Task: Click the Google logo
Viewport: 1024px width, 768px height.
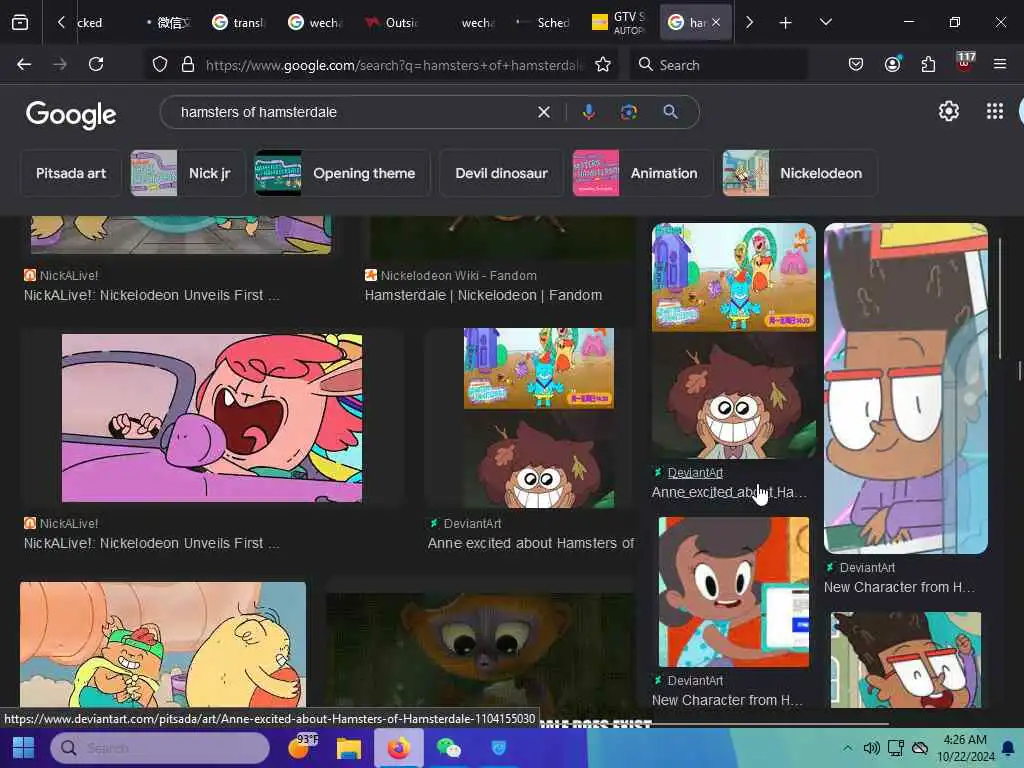Action: click(x=71, y=115)
